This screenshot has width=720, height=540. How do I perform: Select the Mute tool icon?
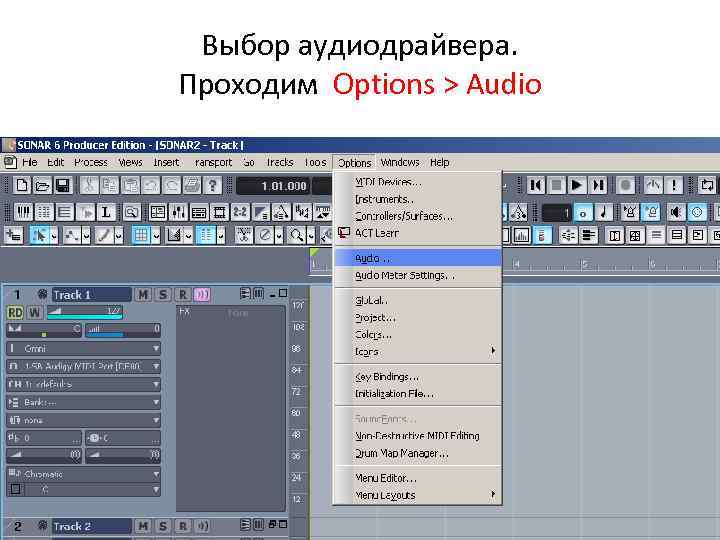pos(265,235)
